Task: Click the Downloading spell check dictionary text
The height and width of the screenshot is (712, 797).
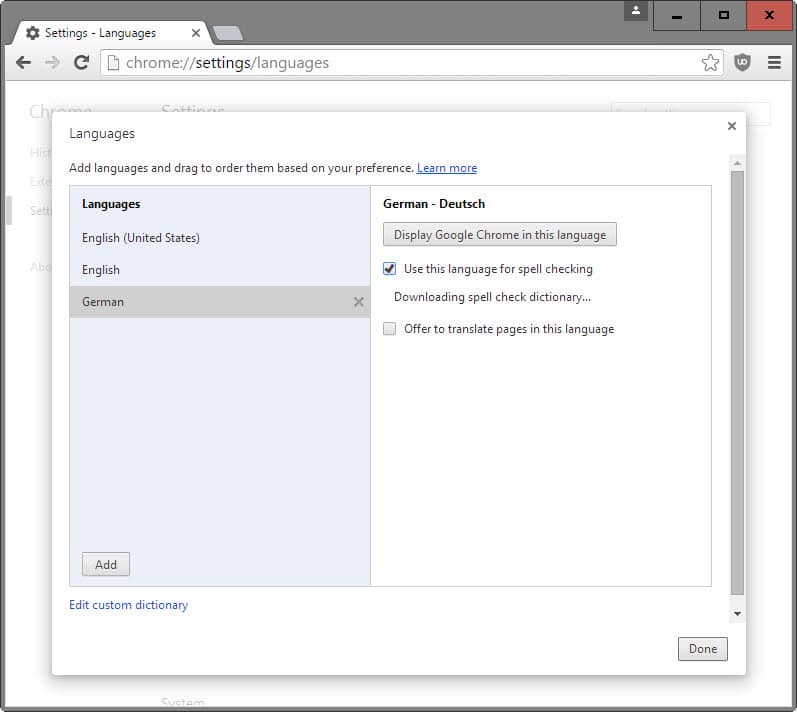Action: click(x=492, y=297)
